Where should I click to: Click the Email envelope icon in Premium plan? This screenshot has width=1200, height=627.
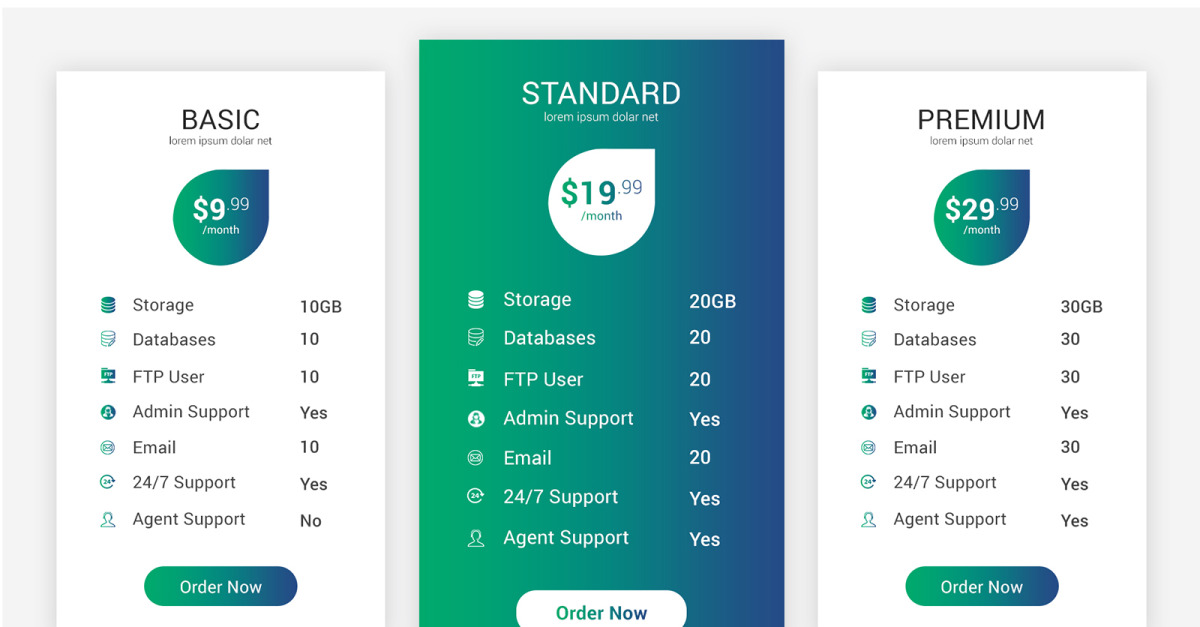click(869, 447)
